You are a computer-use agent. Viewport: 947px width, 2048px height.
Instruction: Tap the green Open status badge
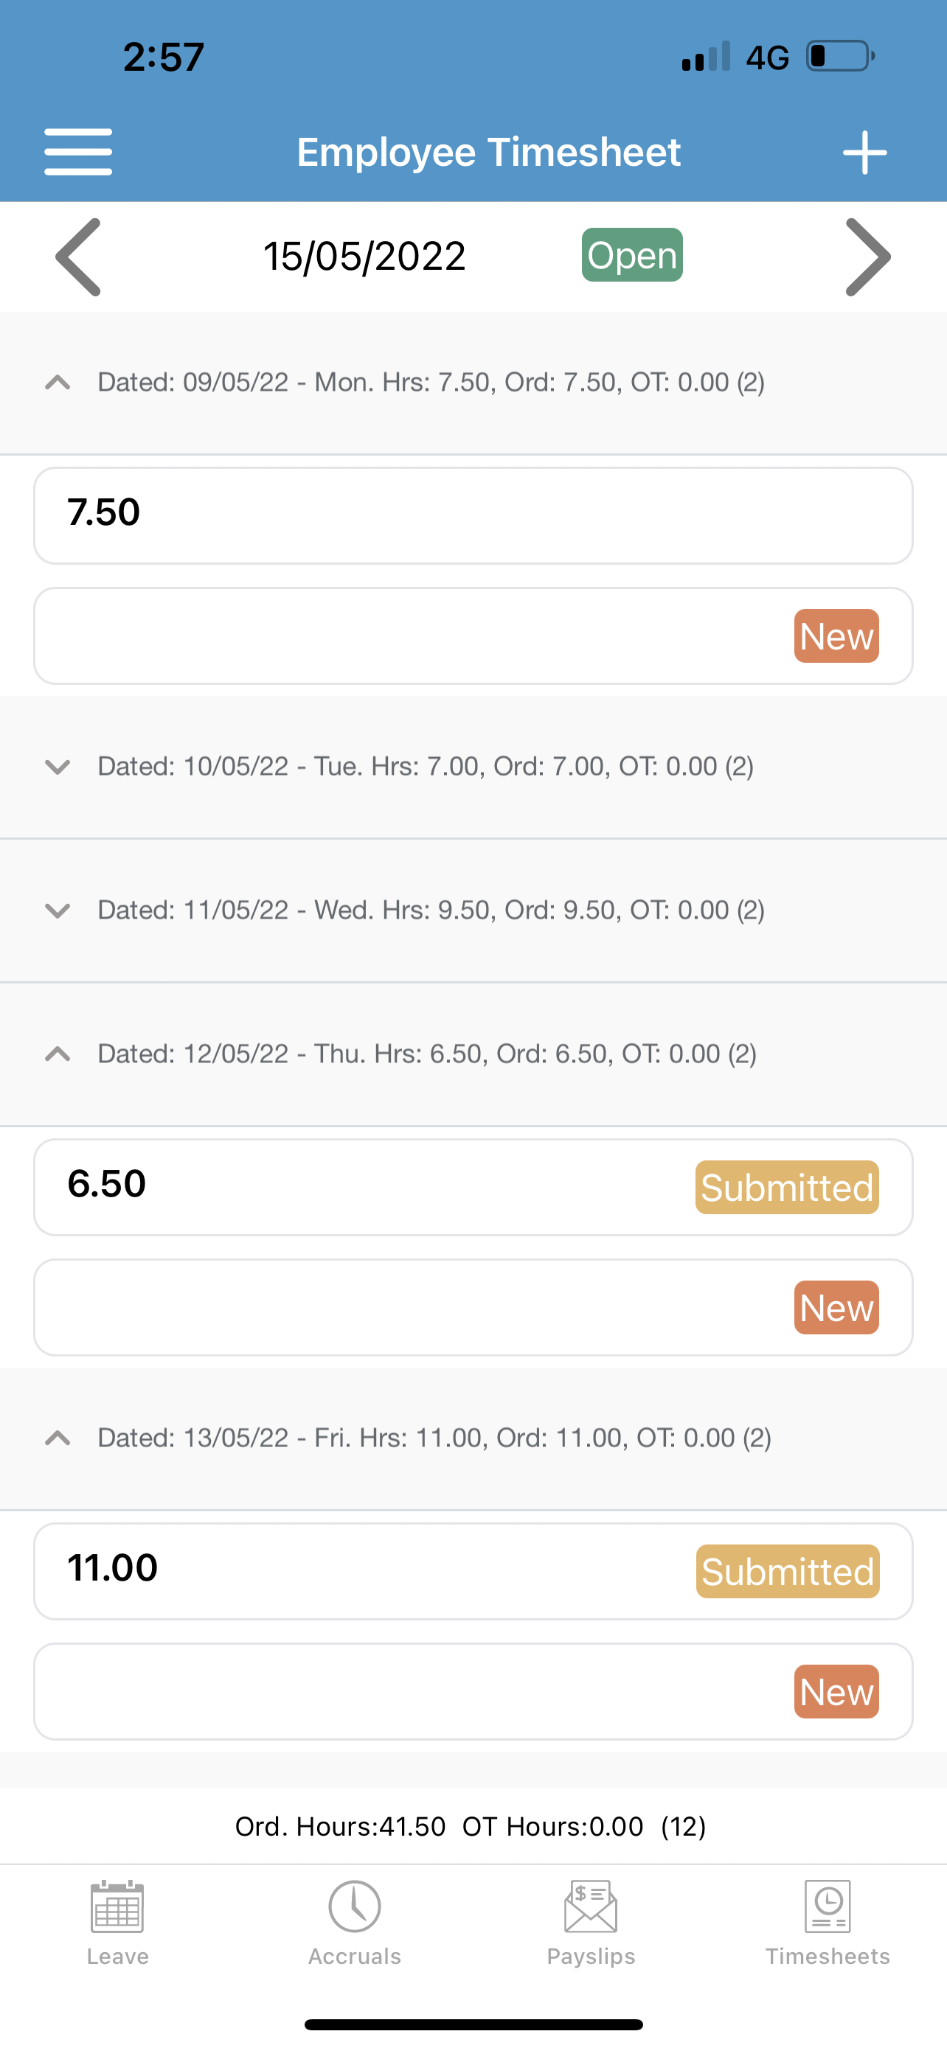pyautogui.click(x=632, y=256)
